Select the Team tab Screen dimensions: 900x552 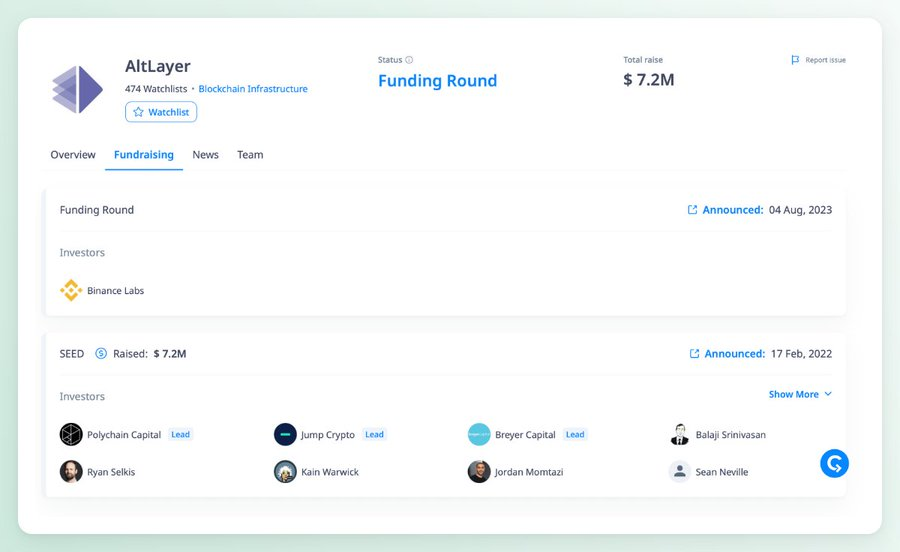pos(250,155)
